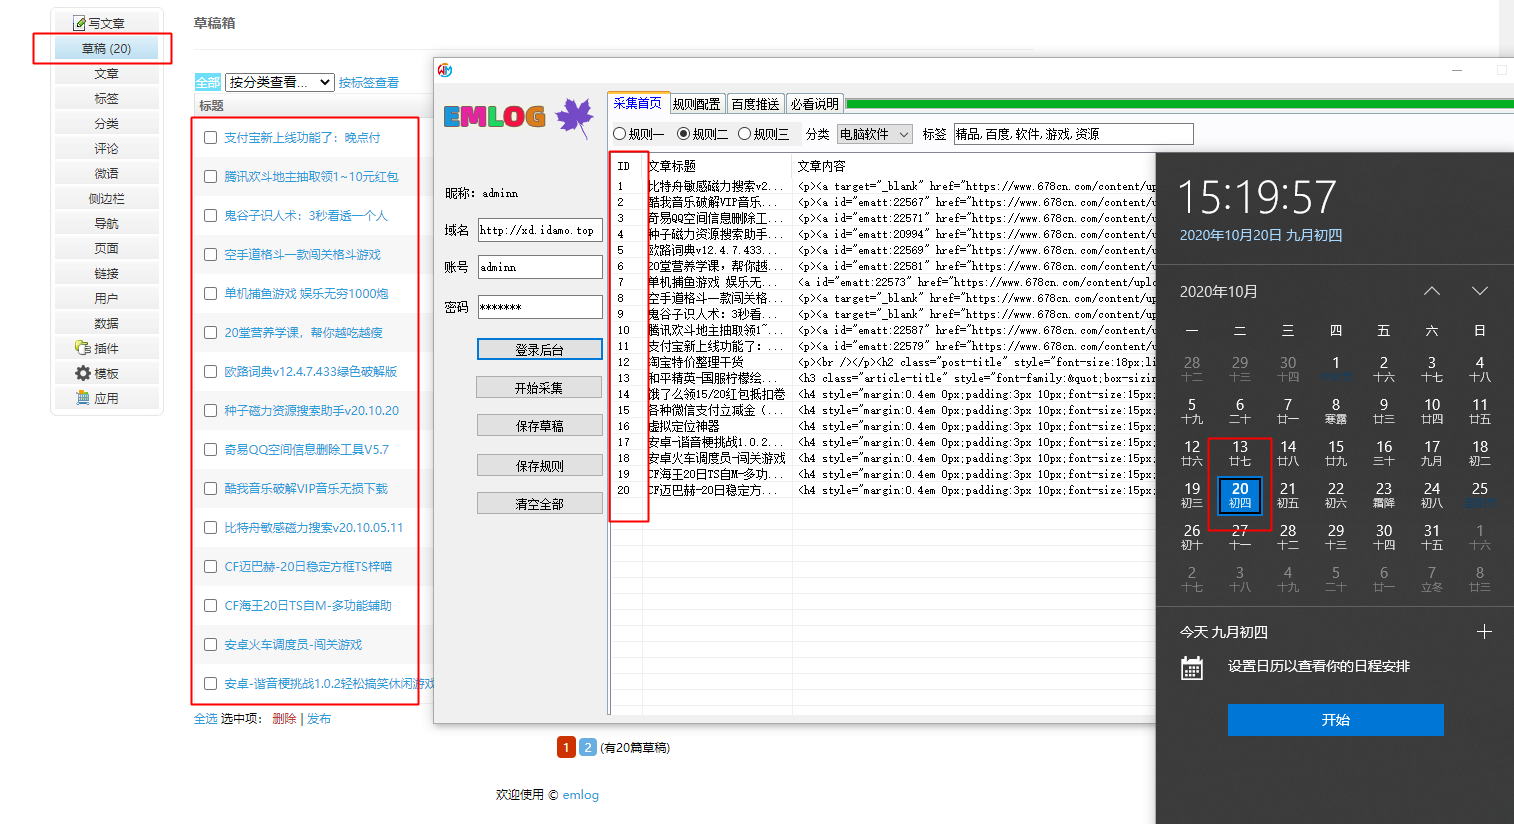Check draft 空手道格斗一款闯关格斗游戏

pyautogui.click(x=210, y=254)
